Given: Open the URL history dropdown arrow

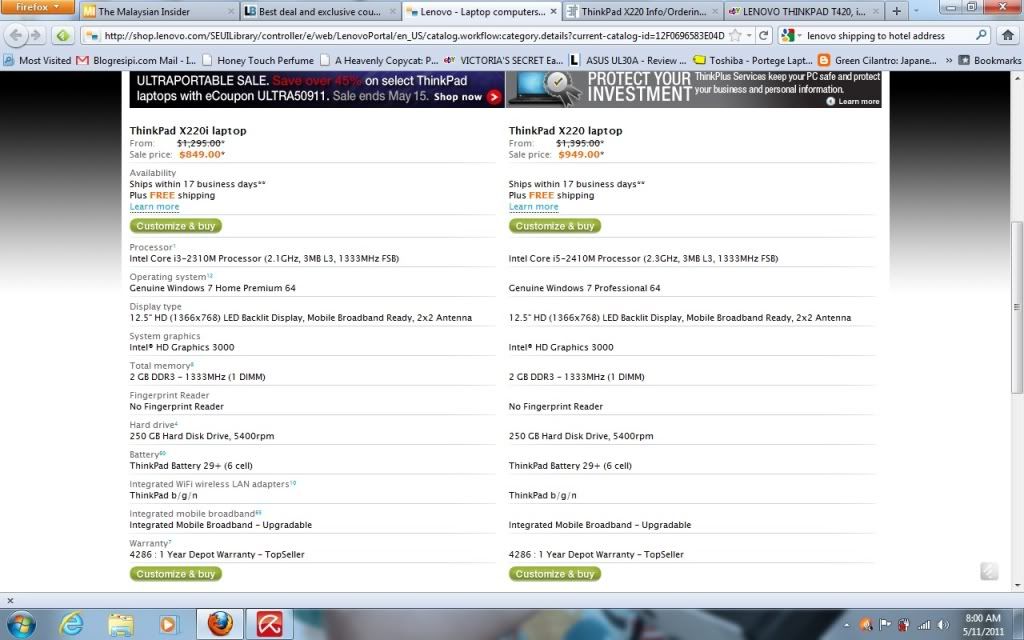Looking at the screenshot, I should tap(749, 35).
